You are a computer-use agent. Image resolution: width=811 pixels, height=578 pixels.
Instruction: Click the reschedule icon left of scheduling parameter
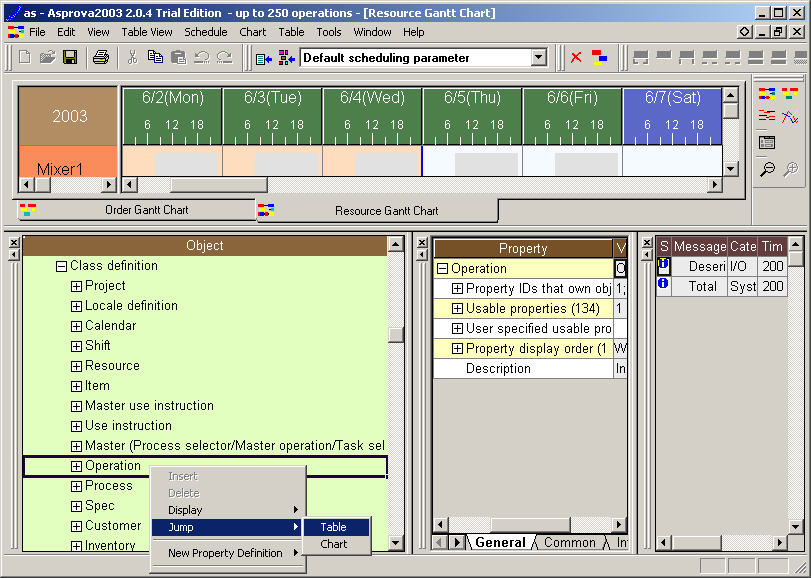264,58
